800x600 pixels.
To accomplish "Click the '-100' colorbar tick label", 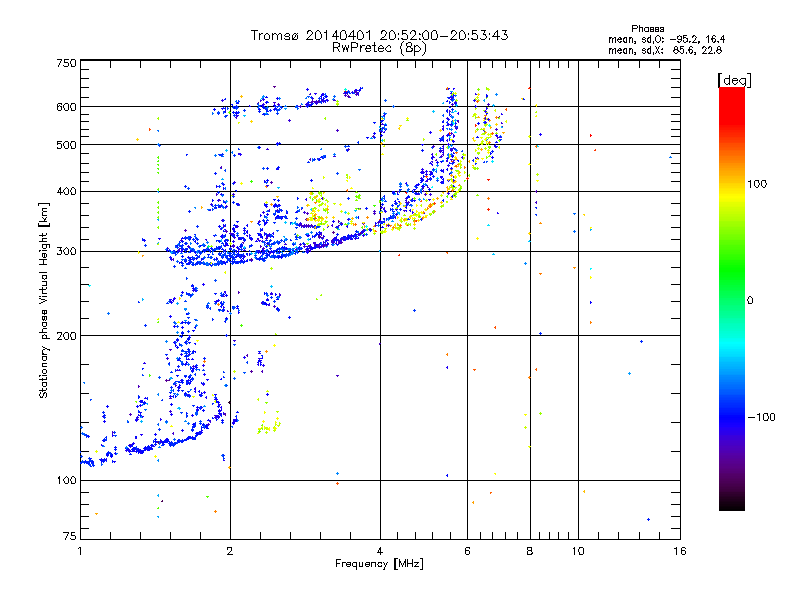I will (x=761, y=417).
